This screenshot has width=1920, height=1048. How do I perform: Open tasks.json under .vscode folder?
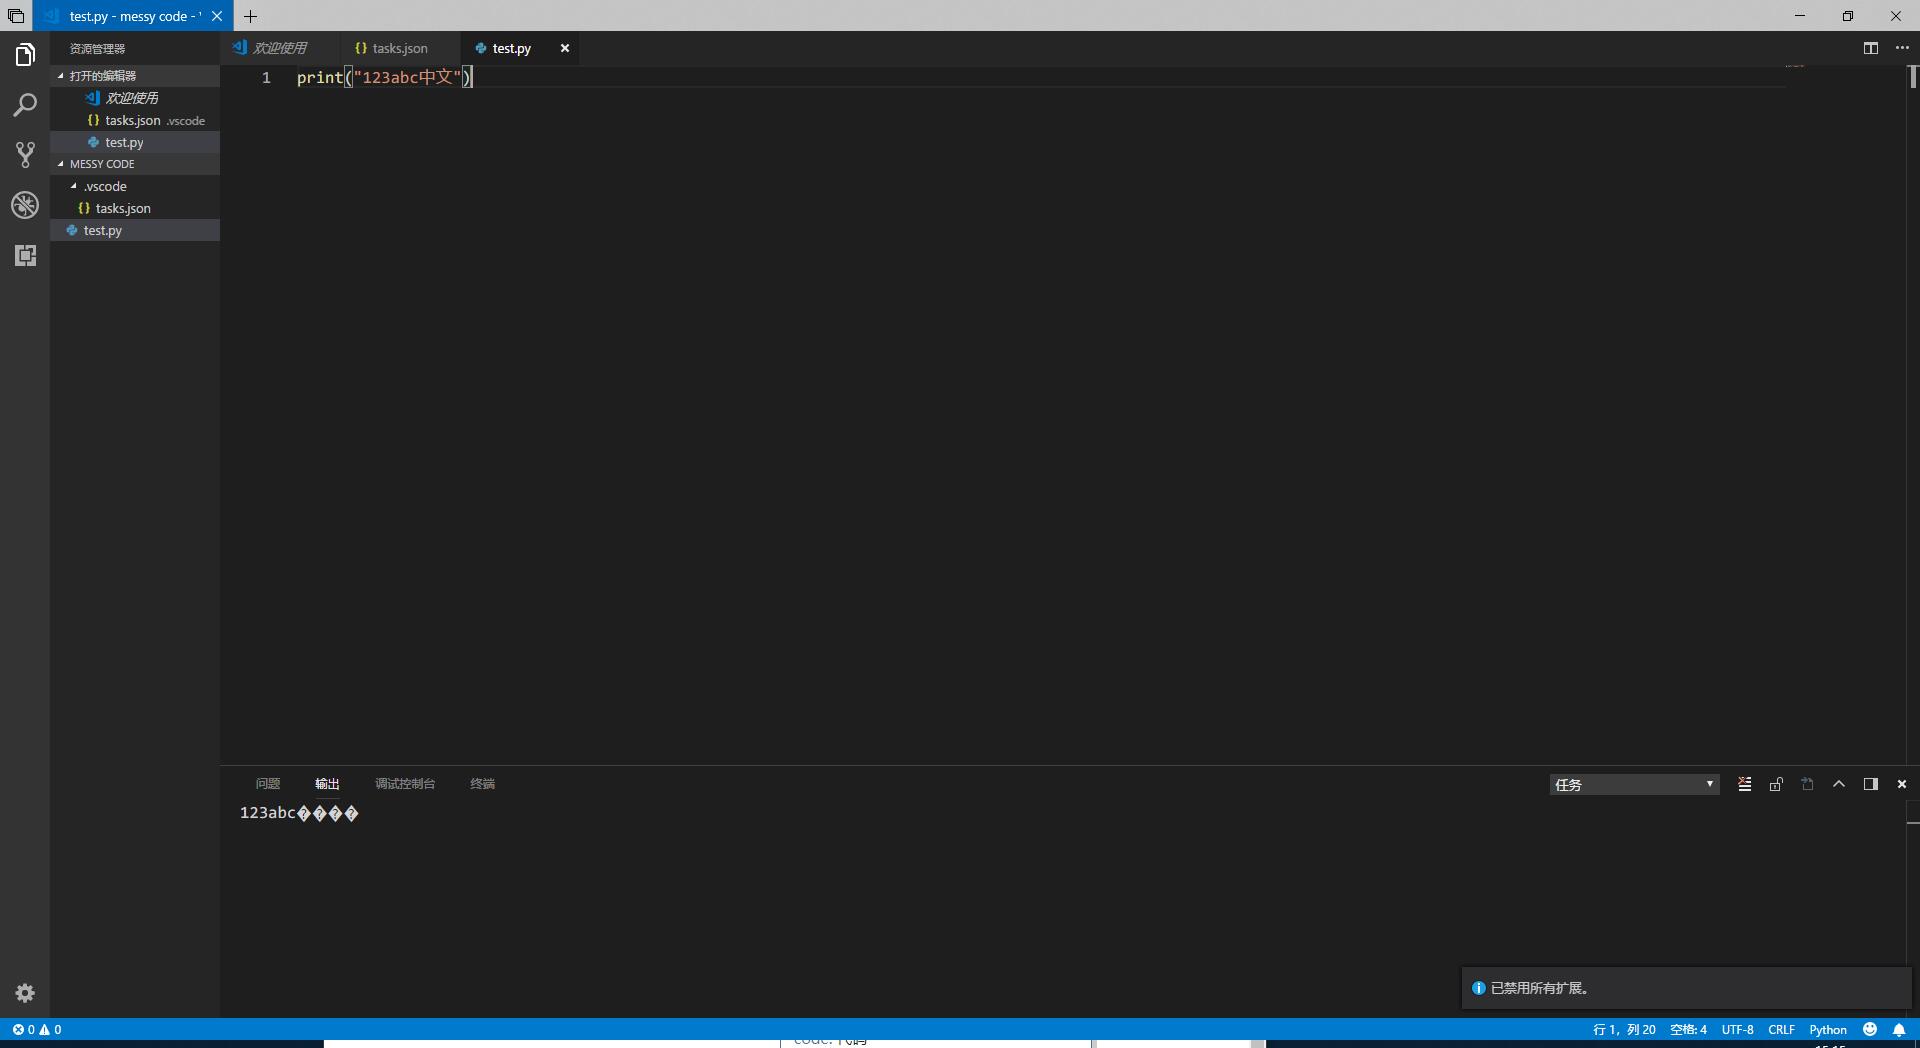click(135, 208)
